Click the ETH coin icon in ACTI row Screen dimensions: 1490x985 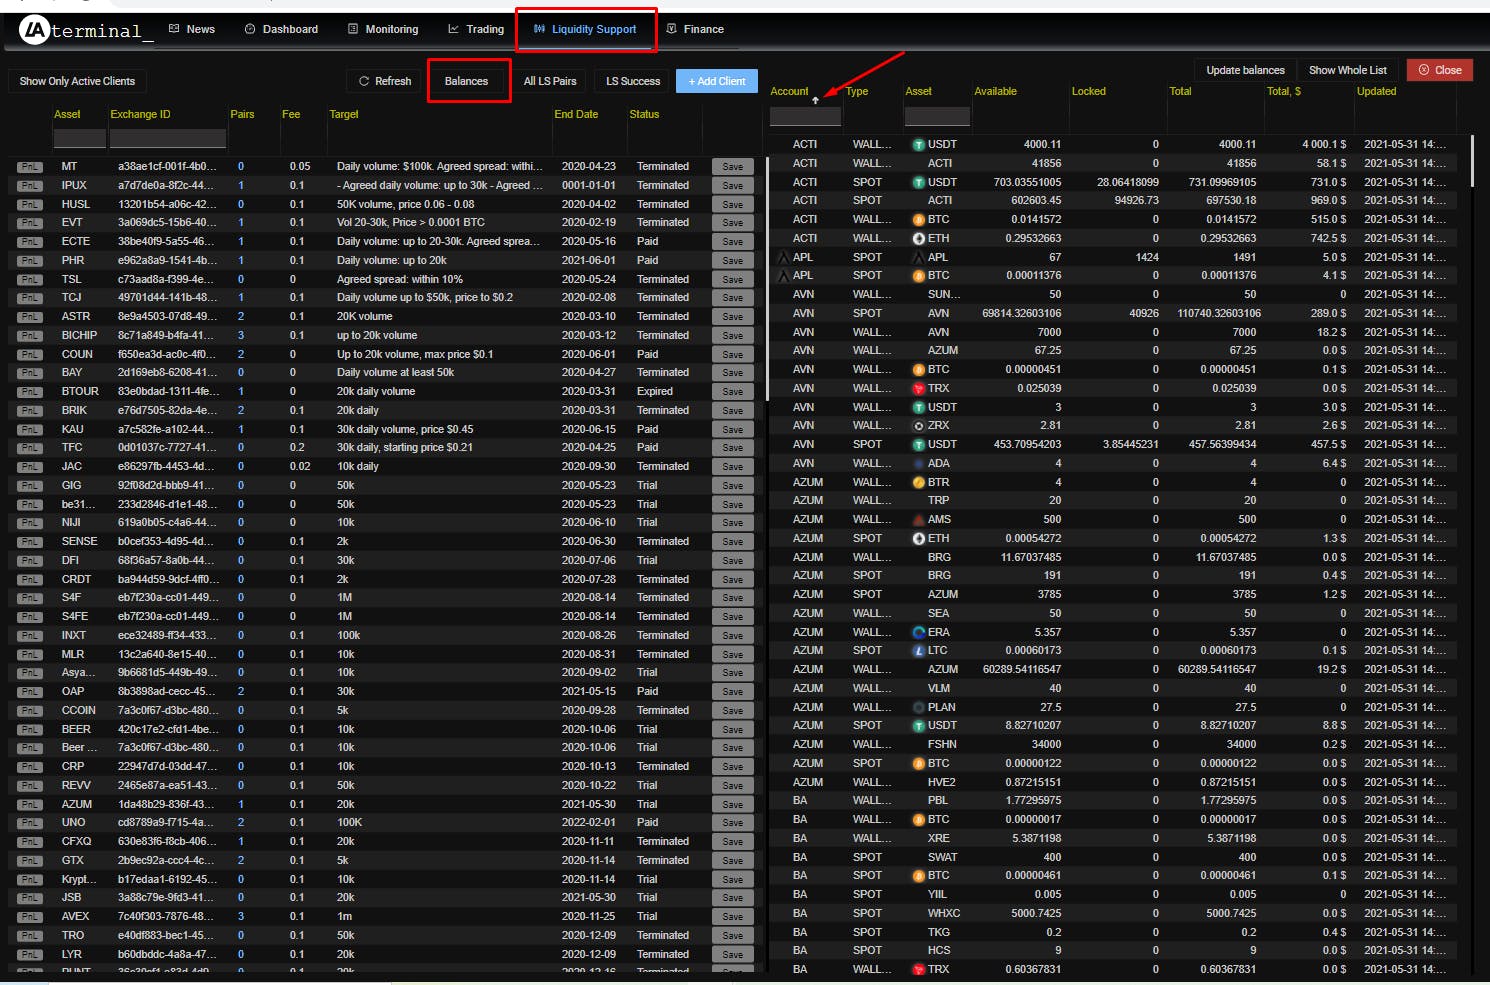918,238
